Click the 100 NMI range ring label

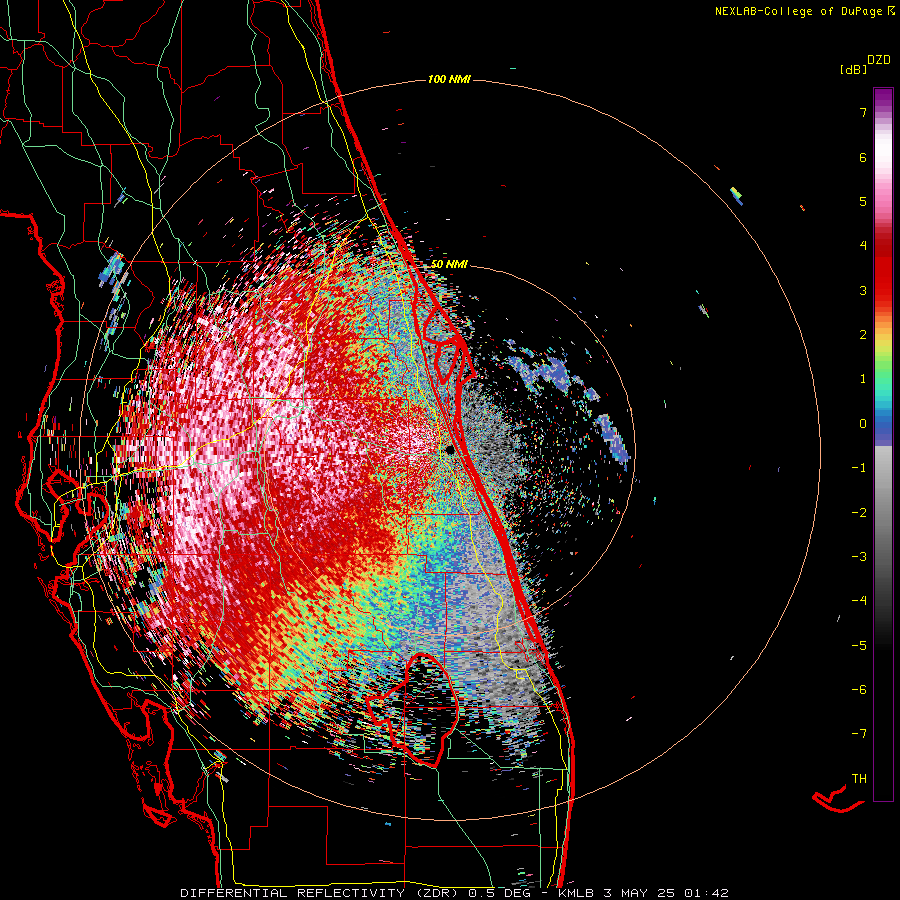pyautogui.click(x=449, y=79)
